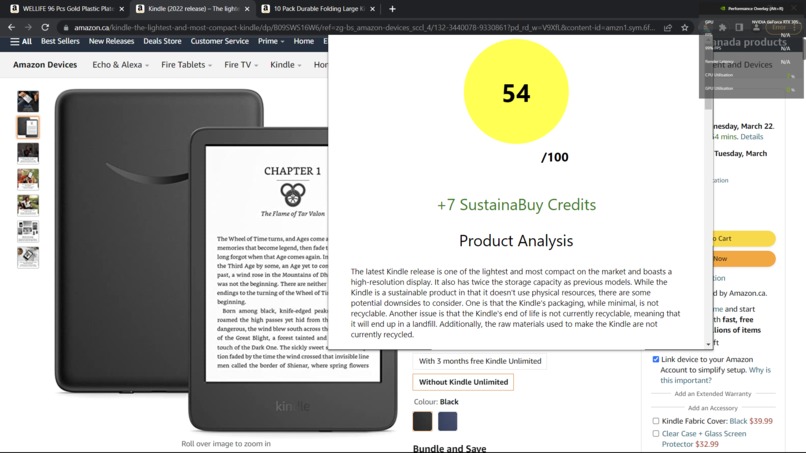
Task: Expand the Fire Tablets dropdown
Action: 186,65
